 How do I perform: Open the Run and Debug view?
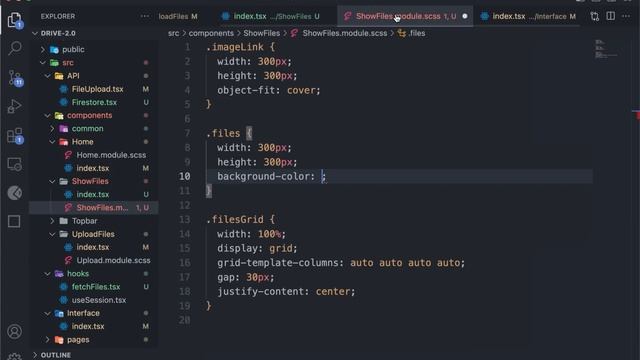(x=14, y=107)
